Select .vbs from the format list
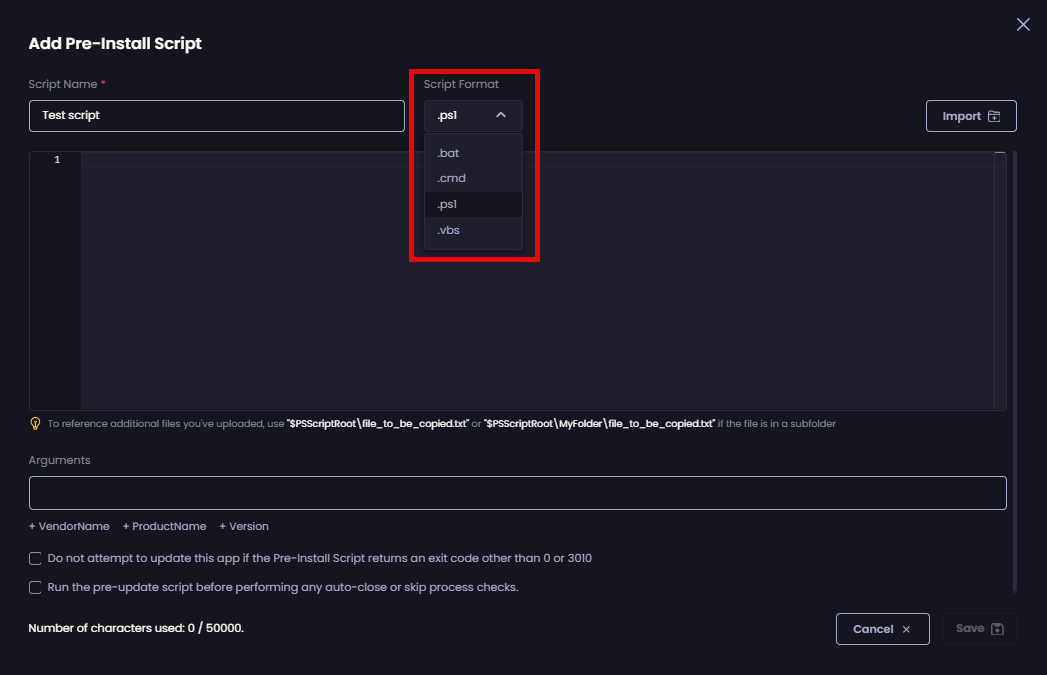 (x=448, y=229)
